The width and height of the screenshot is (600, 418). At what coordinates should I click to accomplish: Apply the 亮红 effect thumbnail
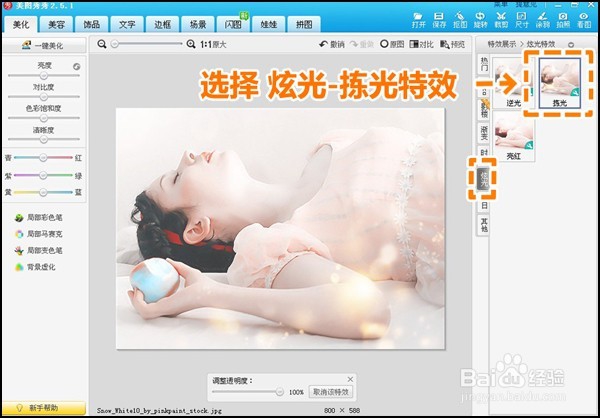514,135
